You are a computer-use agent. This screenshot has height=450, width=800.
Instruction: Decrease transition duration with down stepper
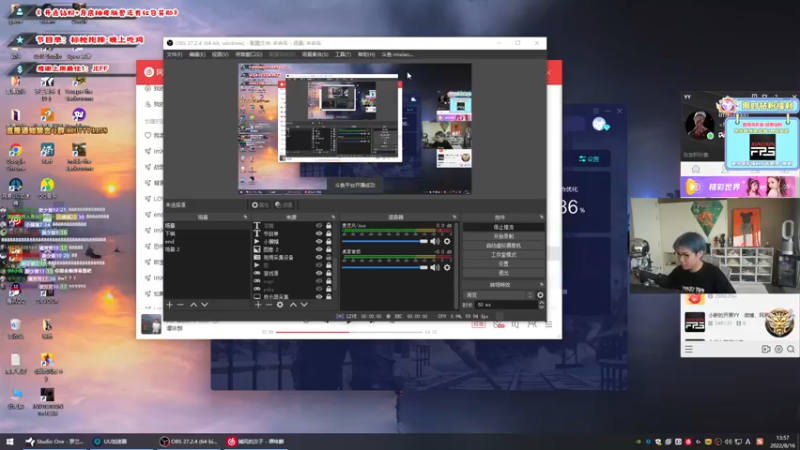[541, 307]
